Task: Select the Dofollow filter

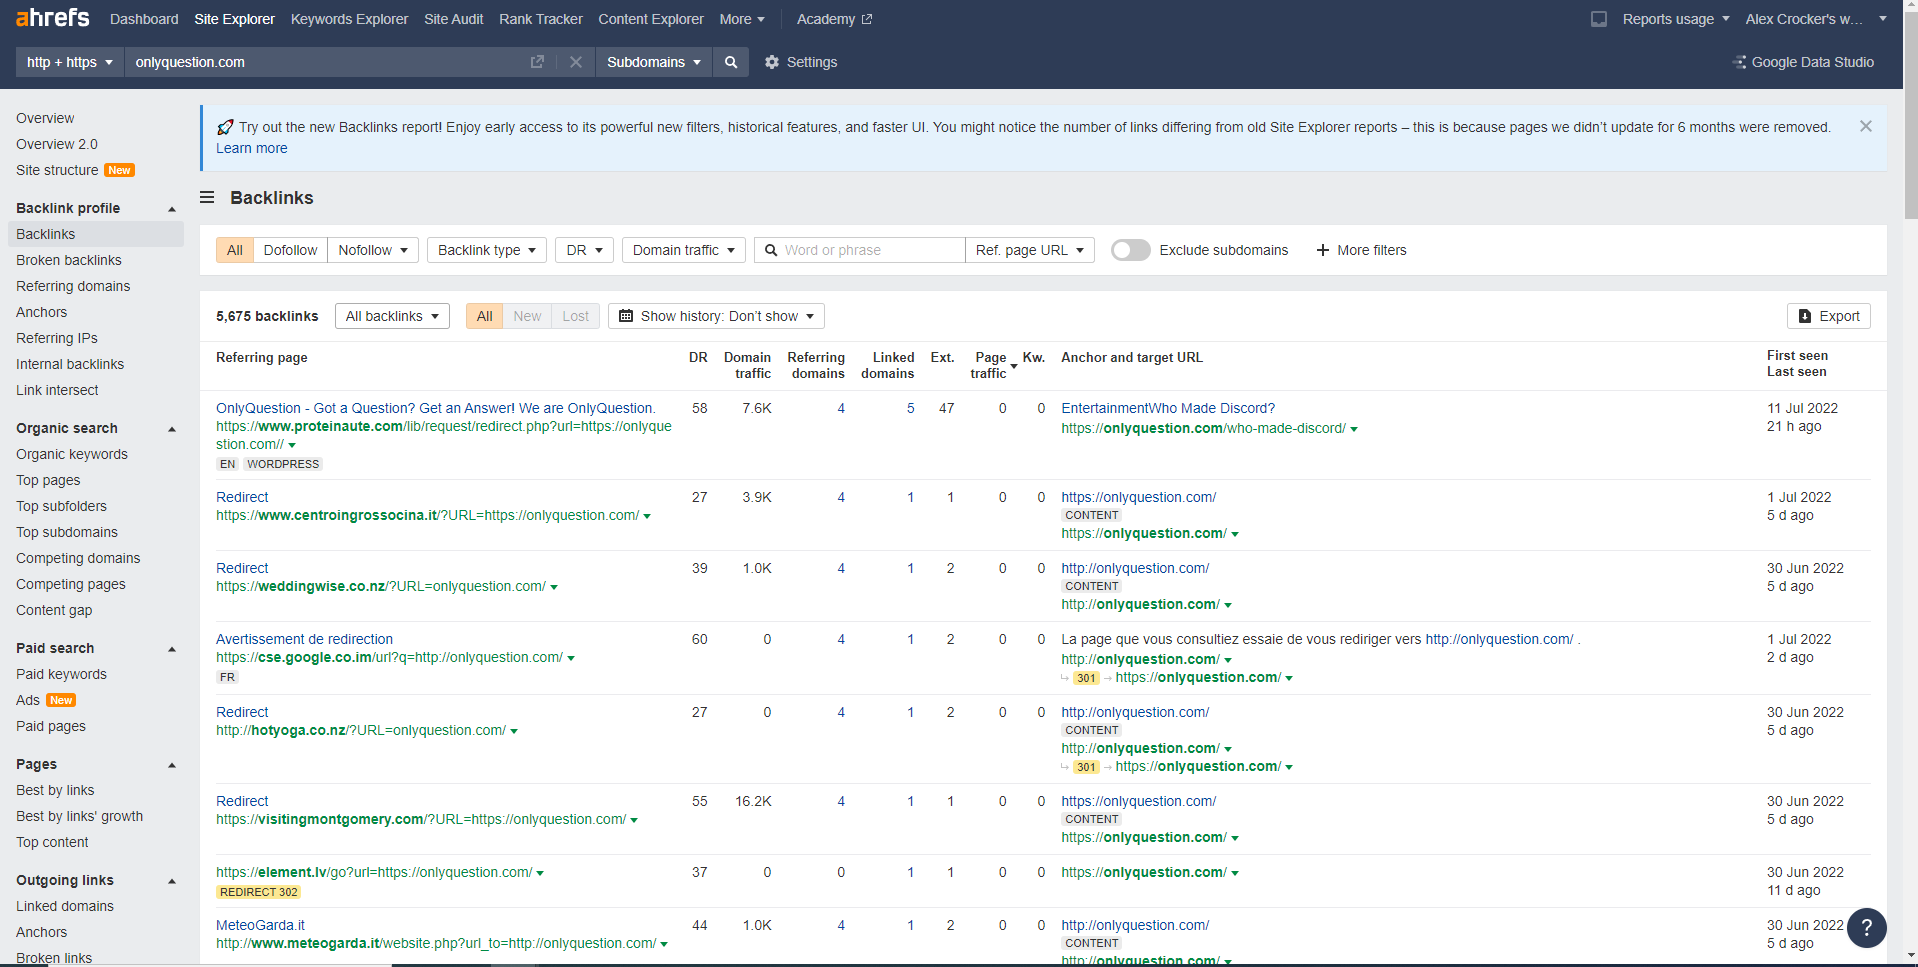Action: [290, 250]
